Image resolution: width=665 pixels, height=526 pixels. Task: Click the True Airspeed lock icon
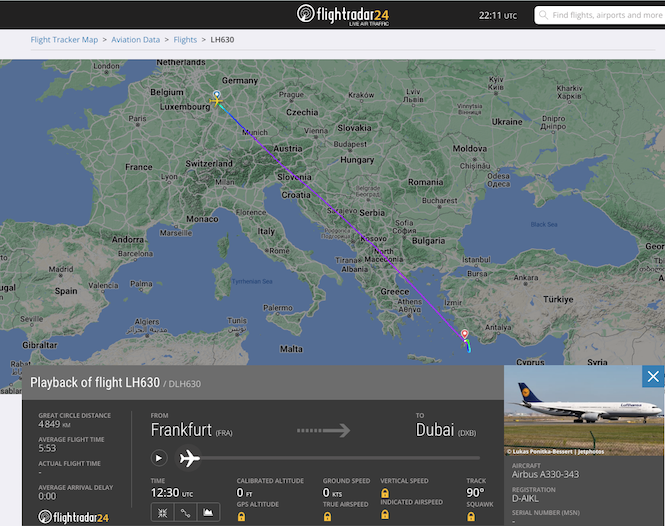327,517
